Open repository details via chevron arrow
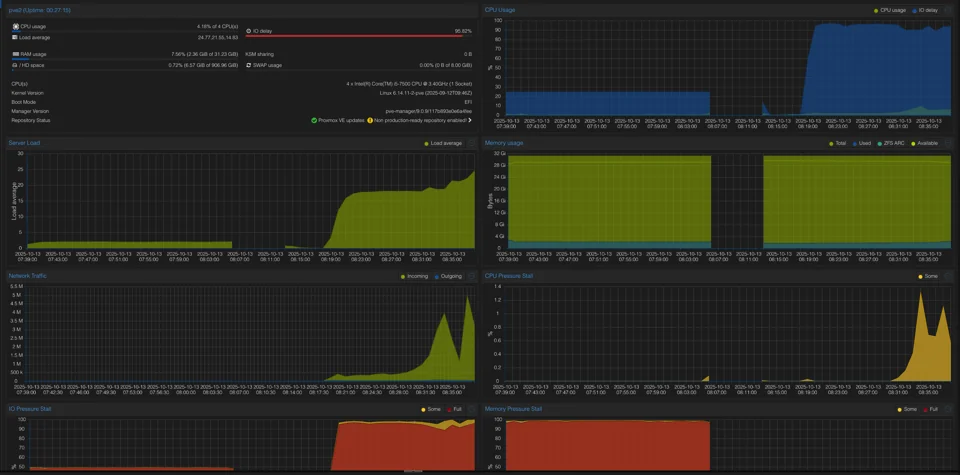 click(x=470, y=121)
